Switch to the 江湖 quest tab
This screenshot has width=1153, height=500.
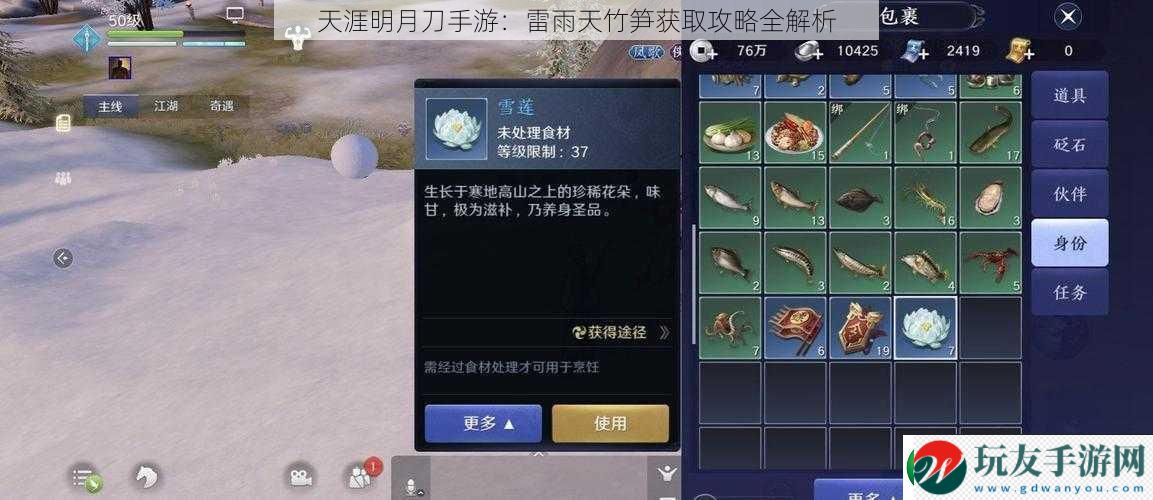point(165,106)
